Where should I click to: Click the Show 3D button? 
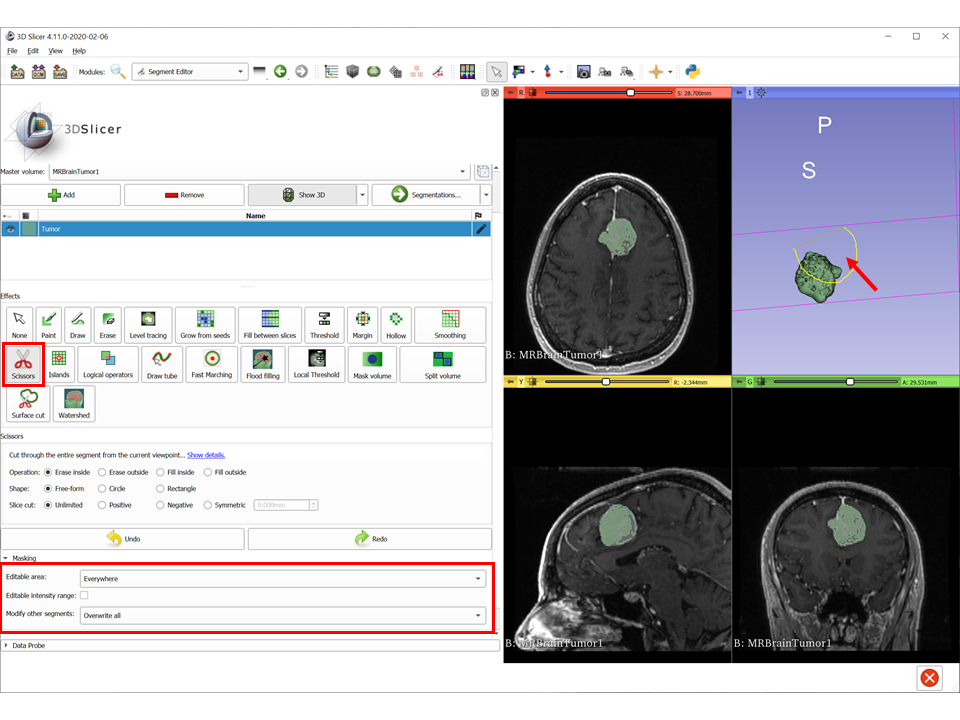point(302,195)
